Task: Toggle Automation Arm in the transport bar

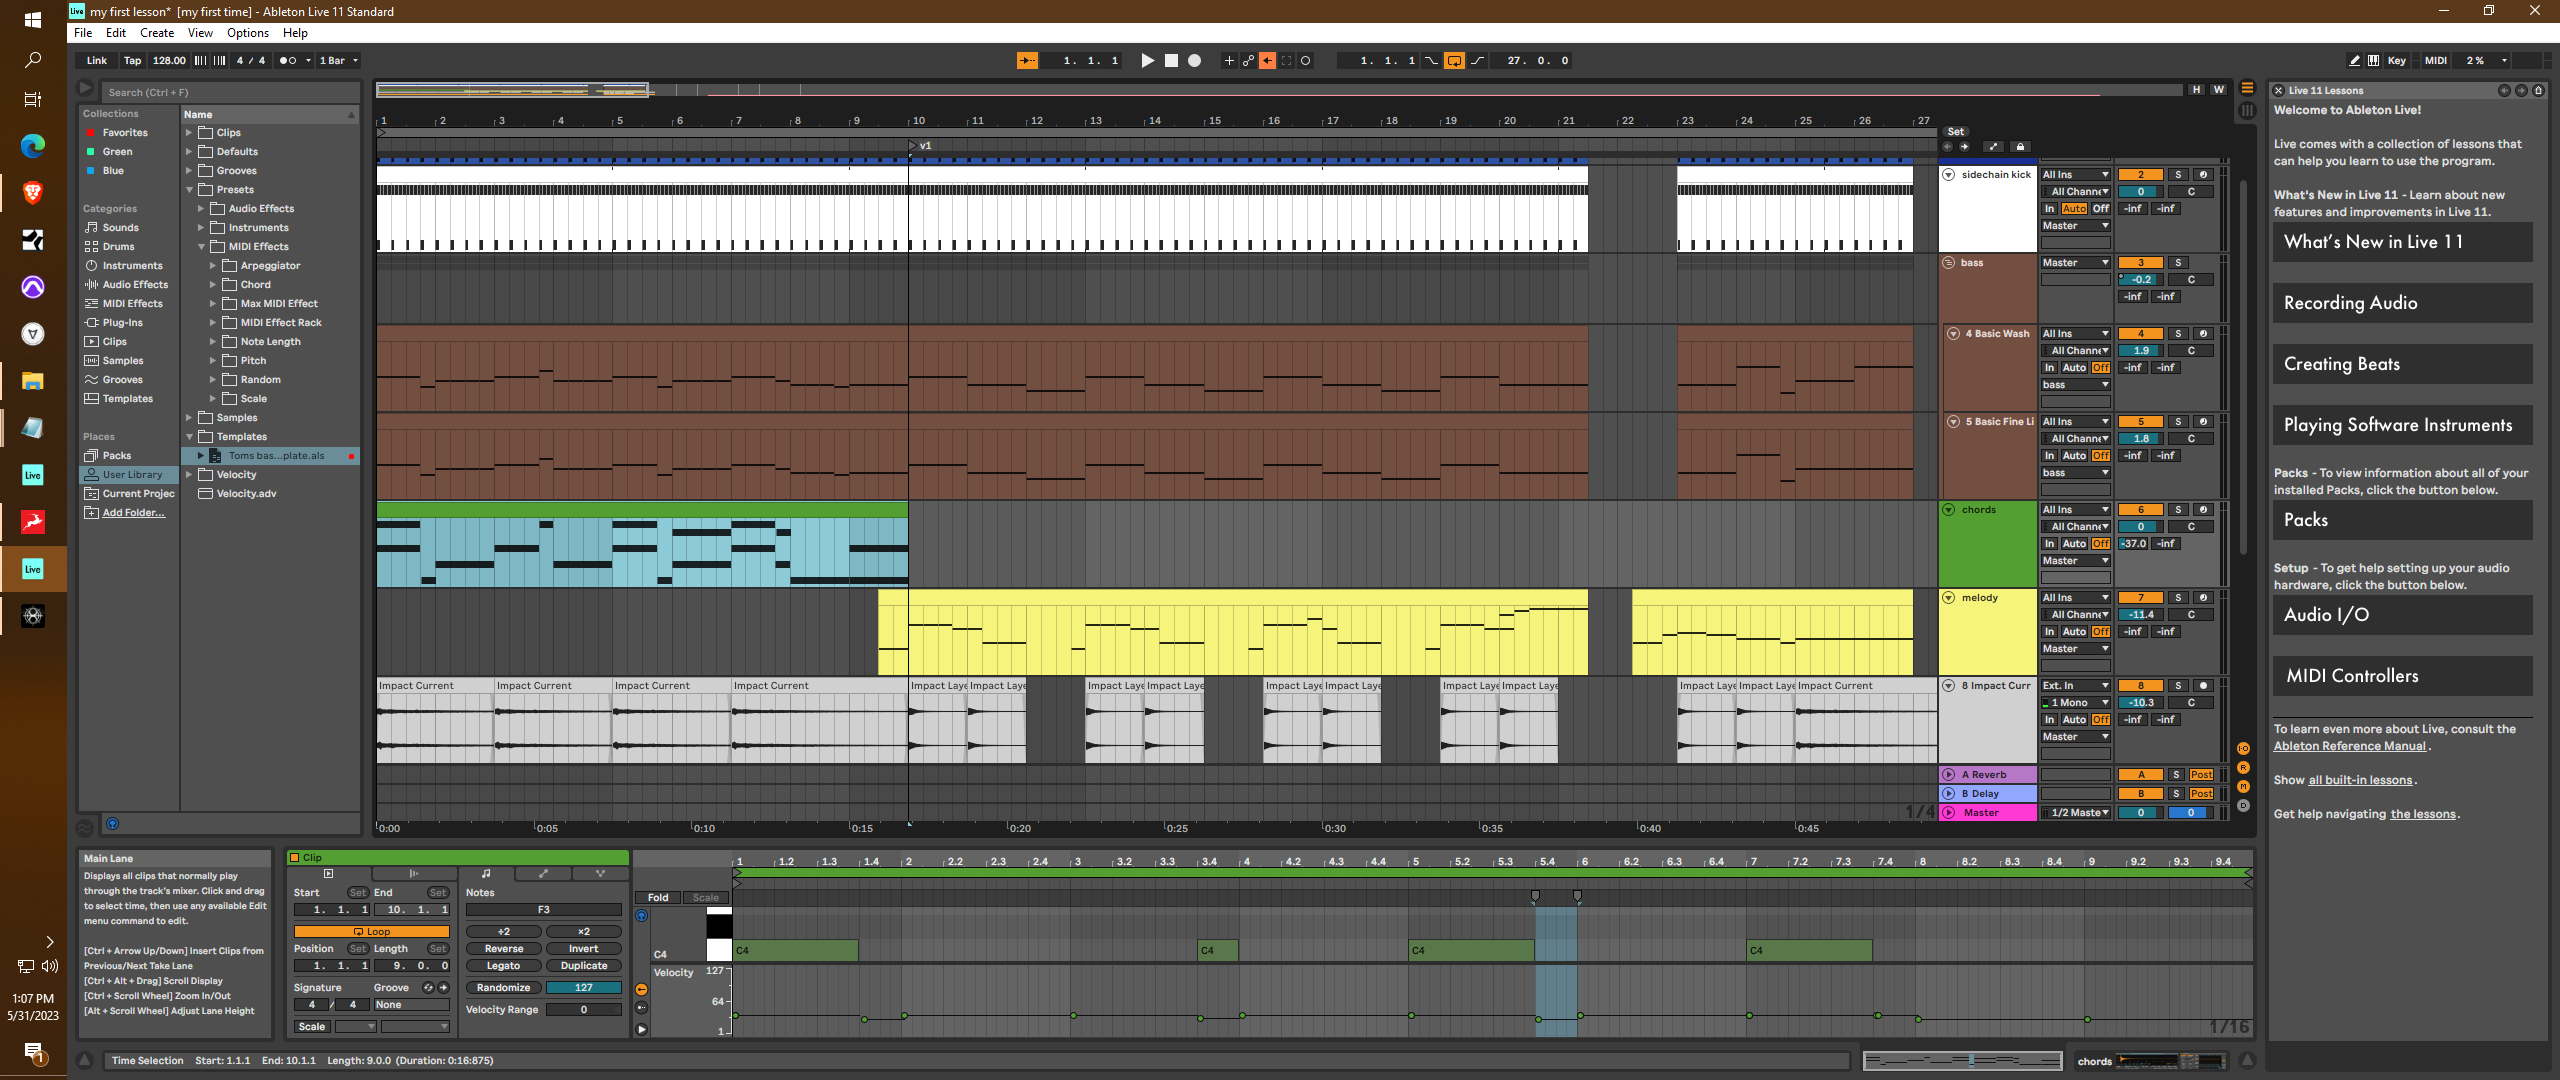Action: (x=1248, y=61)
